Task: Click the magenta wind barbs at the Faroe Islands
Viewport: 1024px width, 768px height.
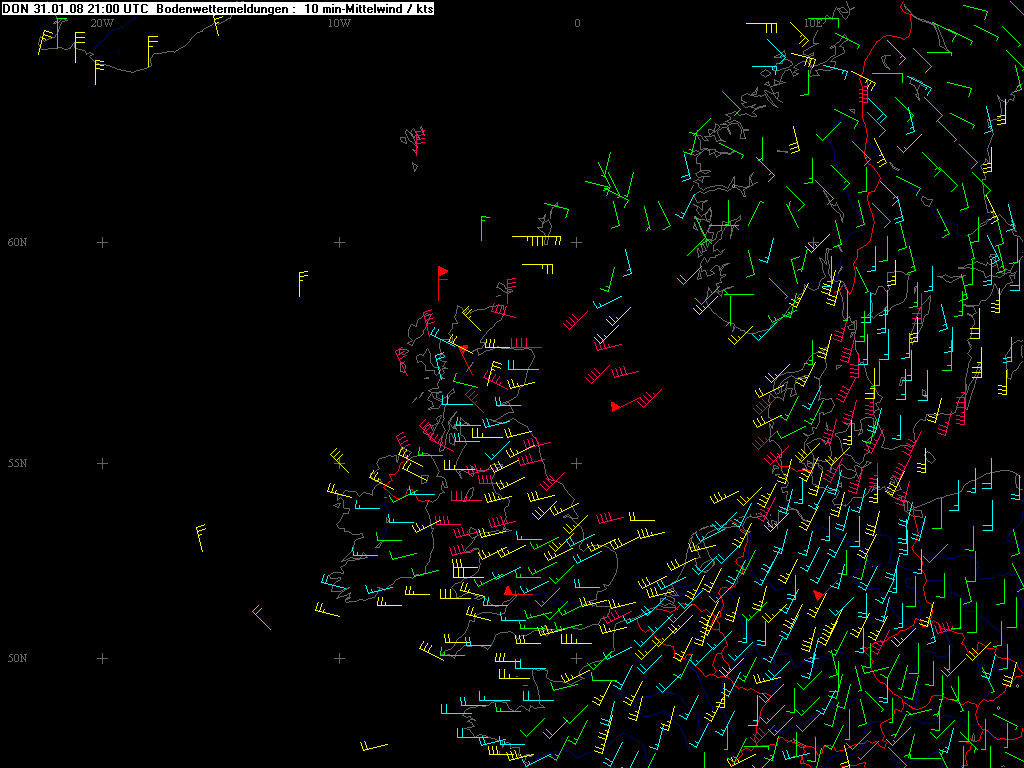Action: point(416,139)
